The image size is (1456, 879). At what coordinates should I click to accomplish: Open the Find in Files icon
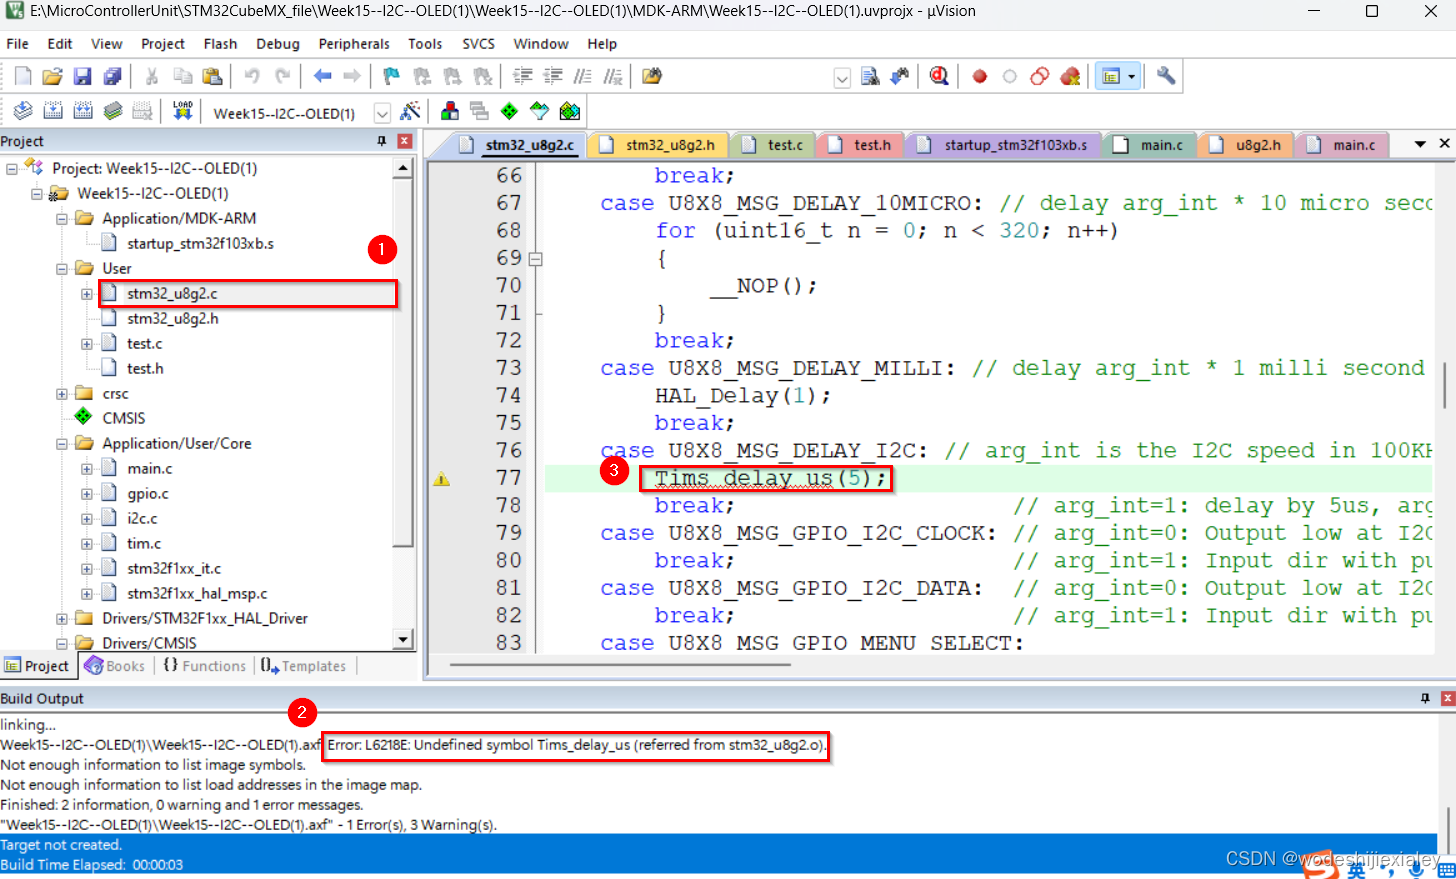tap(652, 76)
